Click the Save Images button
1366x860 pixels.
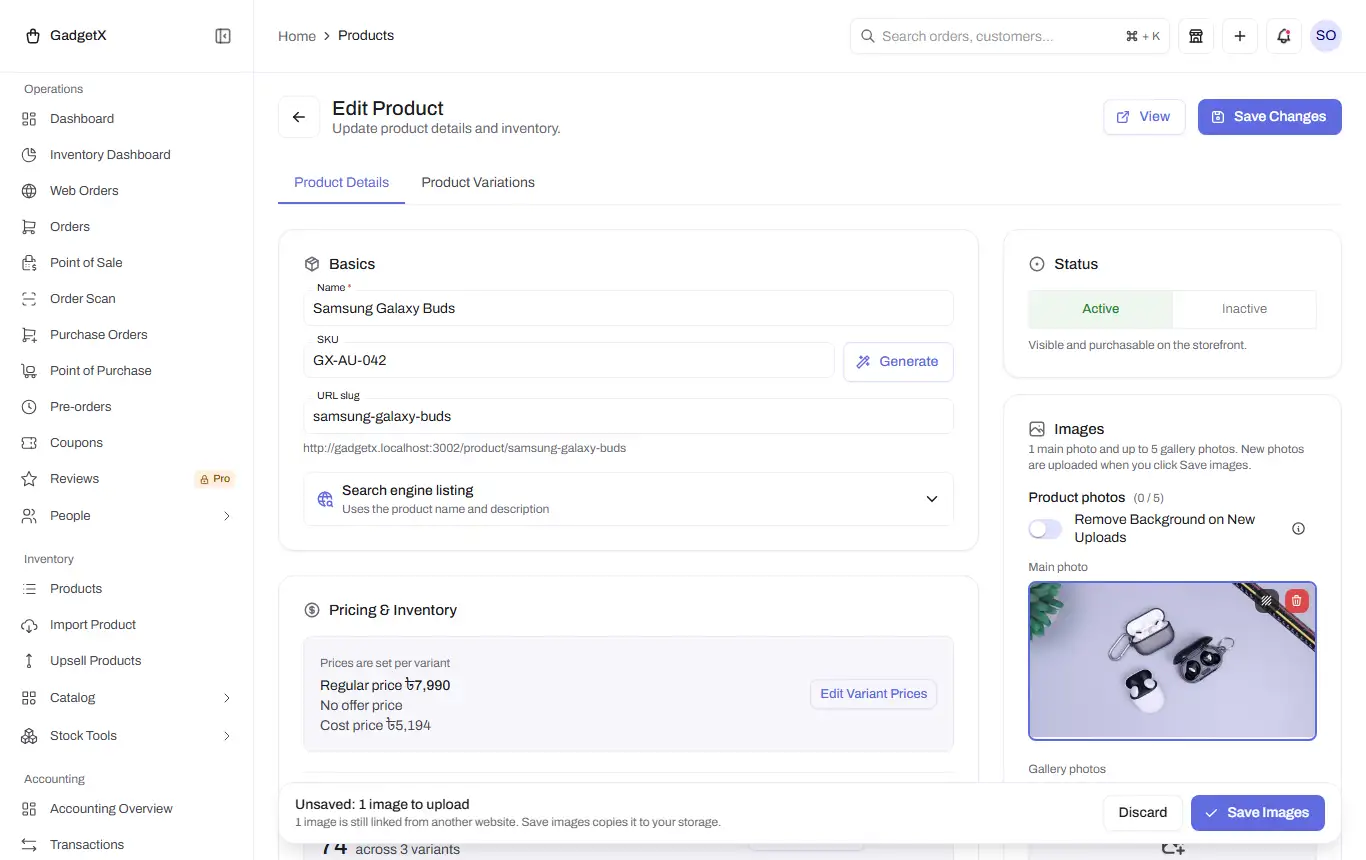tap(1258, 813)
